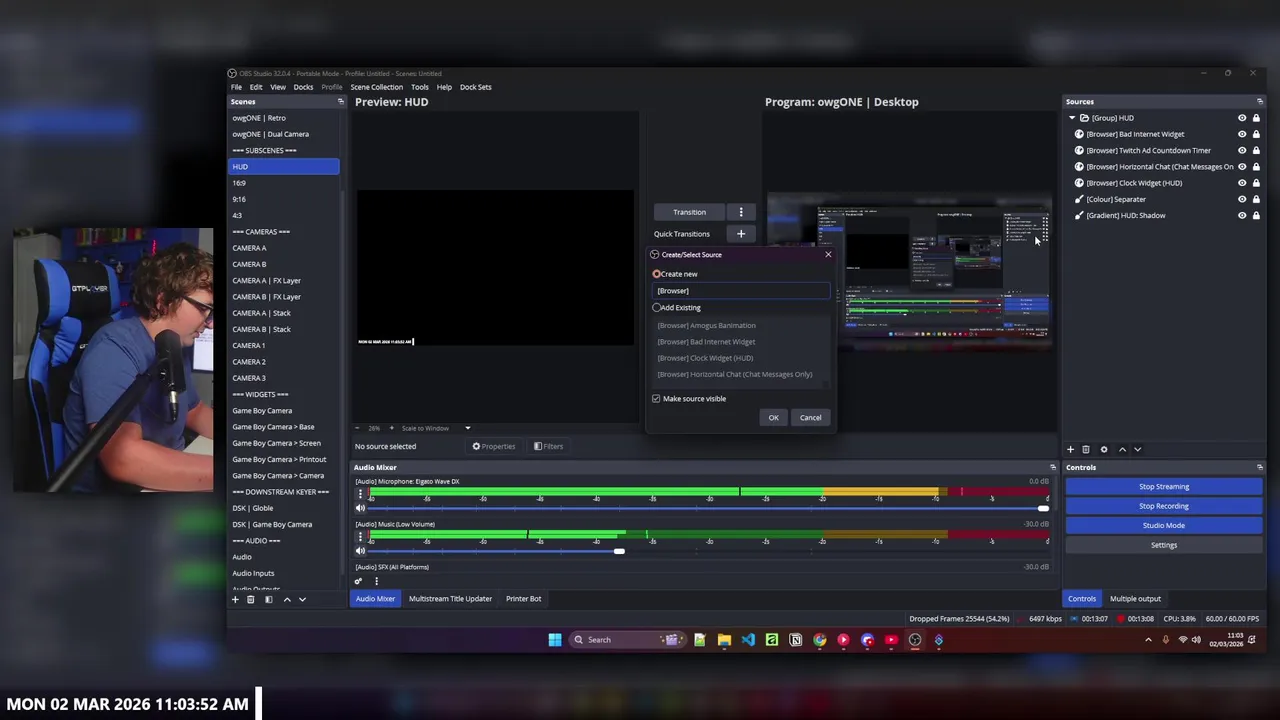Move source up in the Sources toolbar
The width and height of the screenshot is (1280, 720).
1122,450
